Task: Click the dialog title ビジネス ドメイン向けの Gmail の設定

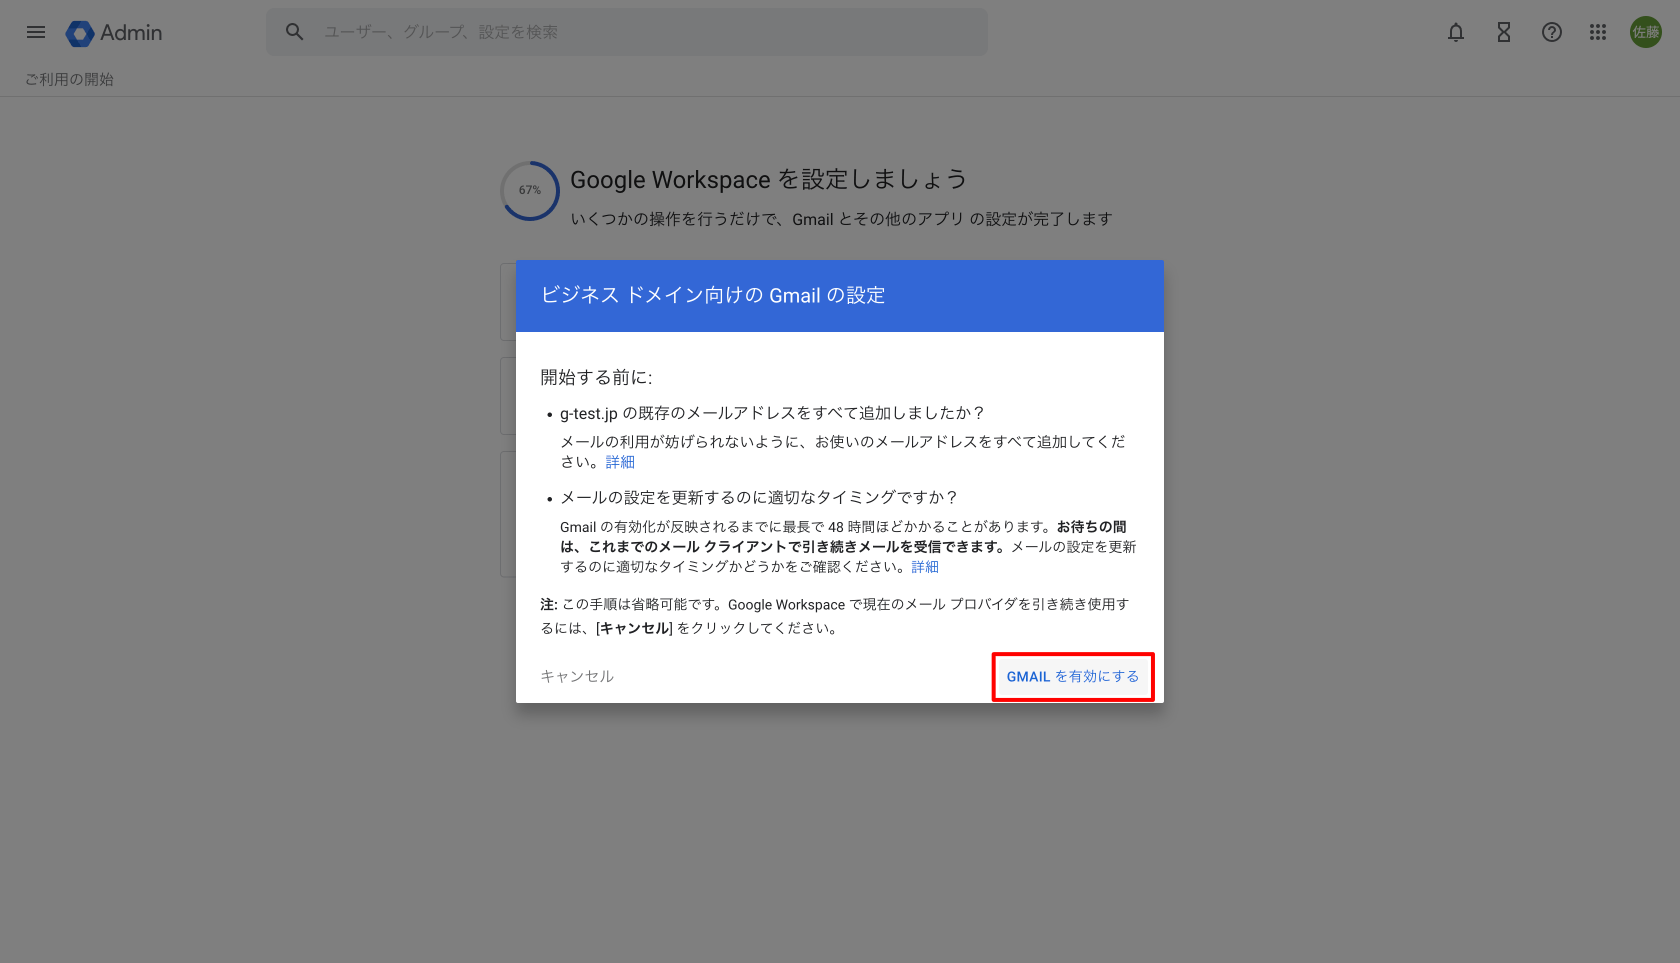Action: [x=713, y=295]
